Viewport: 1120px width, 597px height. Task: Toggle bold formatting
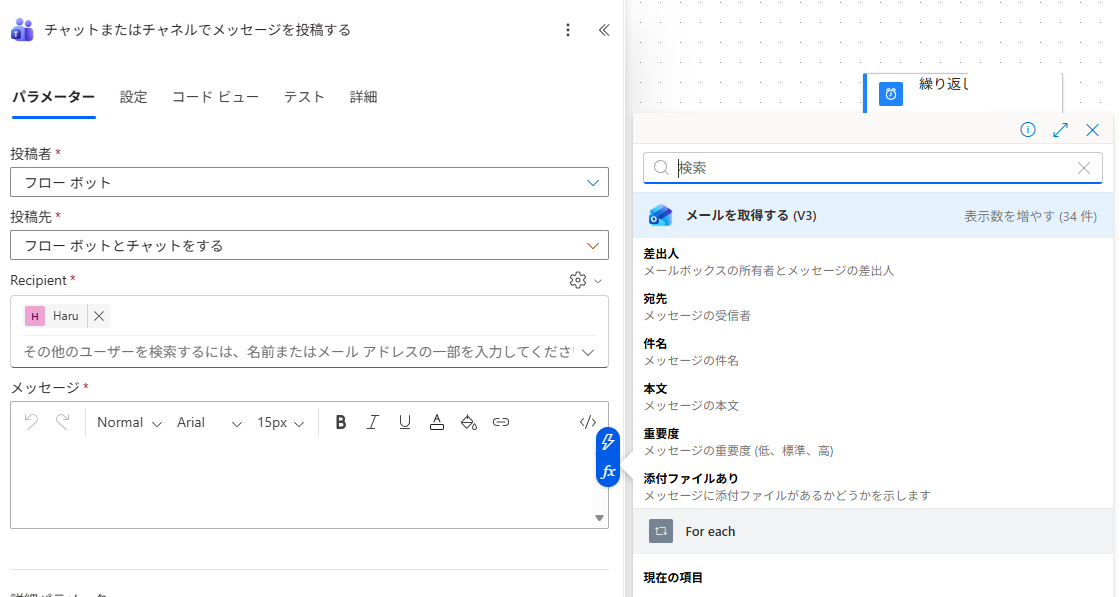click(341, 423)
